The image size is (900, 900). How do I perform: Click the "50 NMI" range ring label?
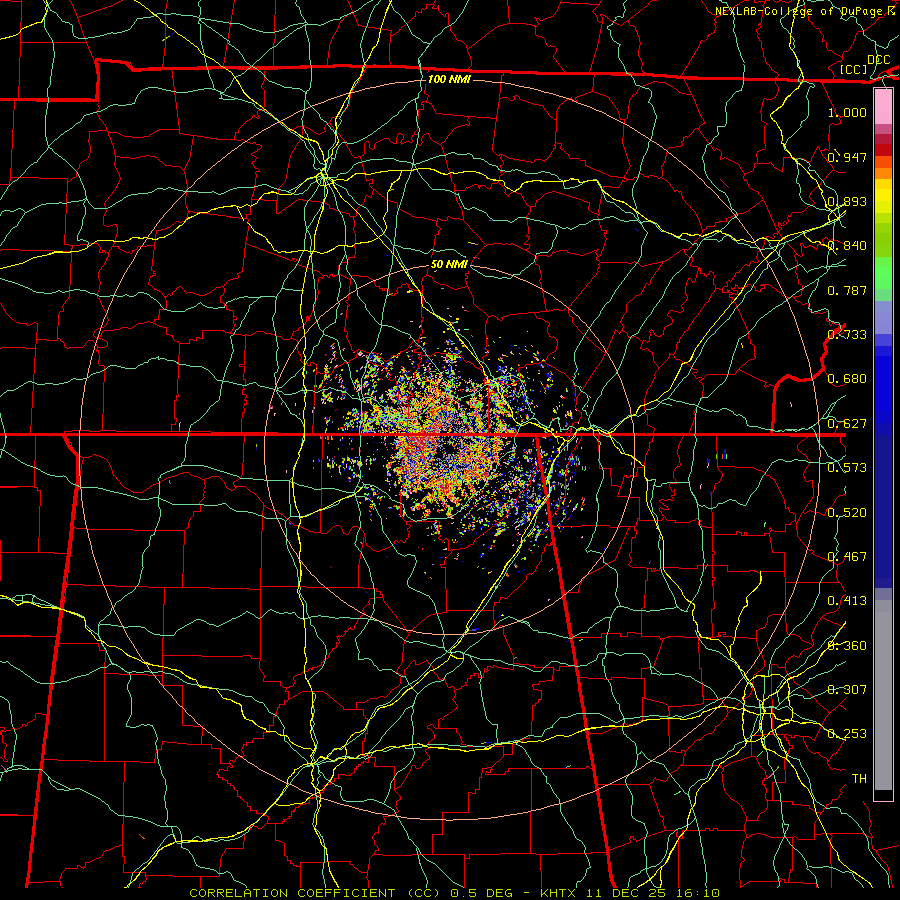click(x=449, y=264)
